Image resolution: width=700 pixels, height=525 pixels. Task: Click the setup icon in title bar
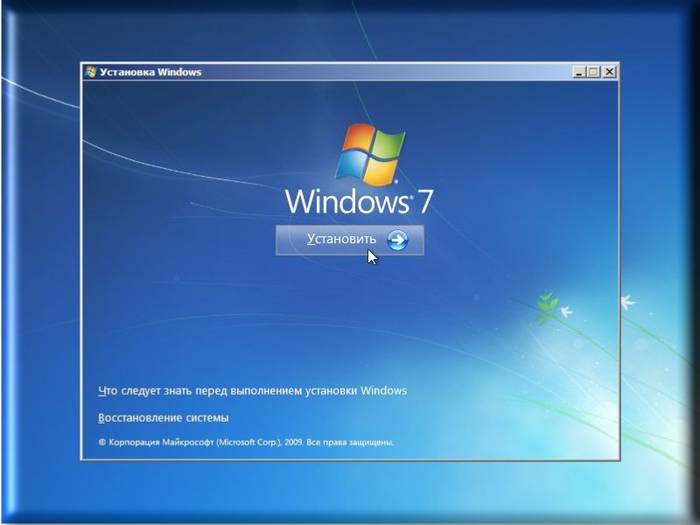click(x=91, y=72)
